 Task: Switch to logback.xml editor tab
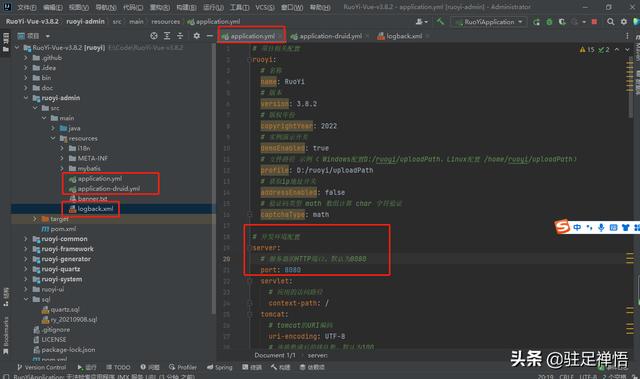point(400,36)
